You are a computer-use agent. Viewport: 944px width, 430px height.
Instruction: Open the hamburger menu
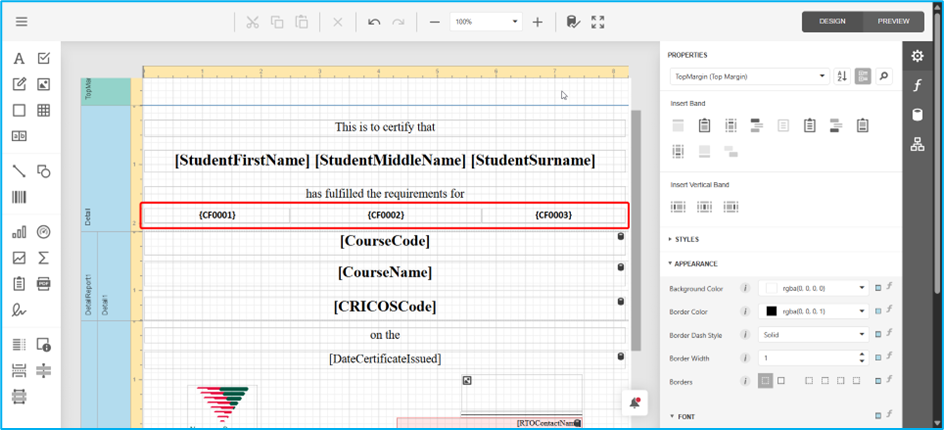coord(21,22)
